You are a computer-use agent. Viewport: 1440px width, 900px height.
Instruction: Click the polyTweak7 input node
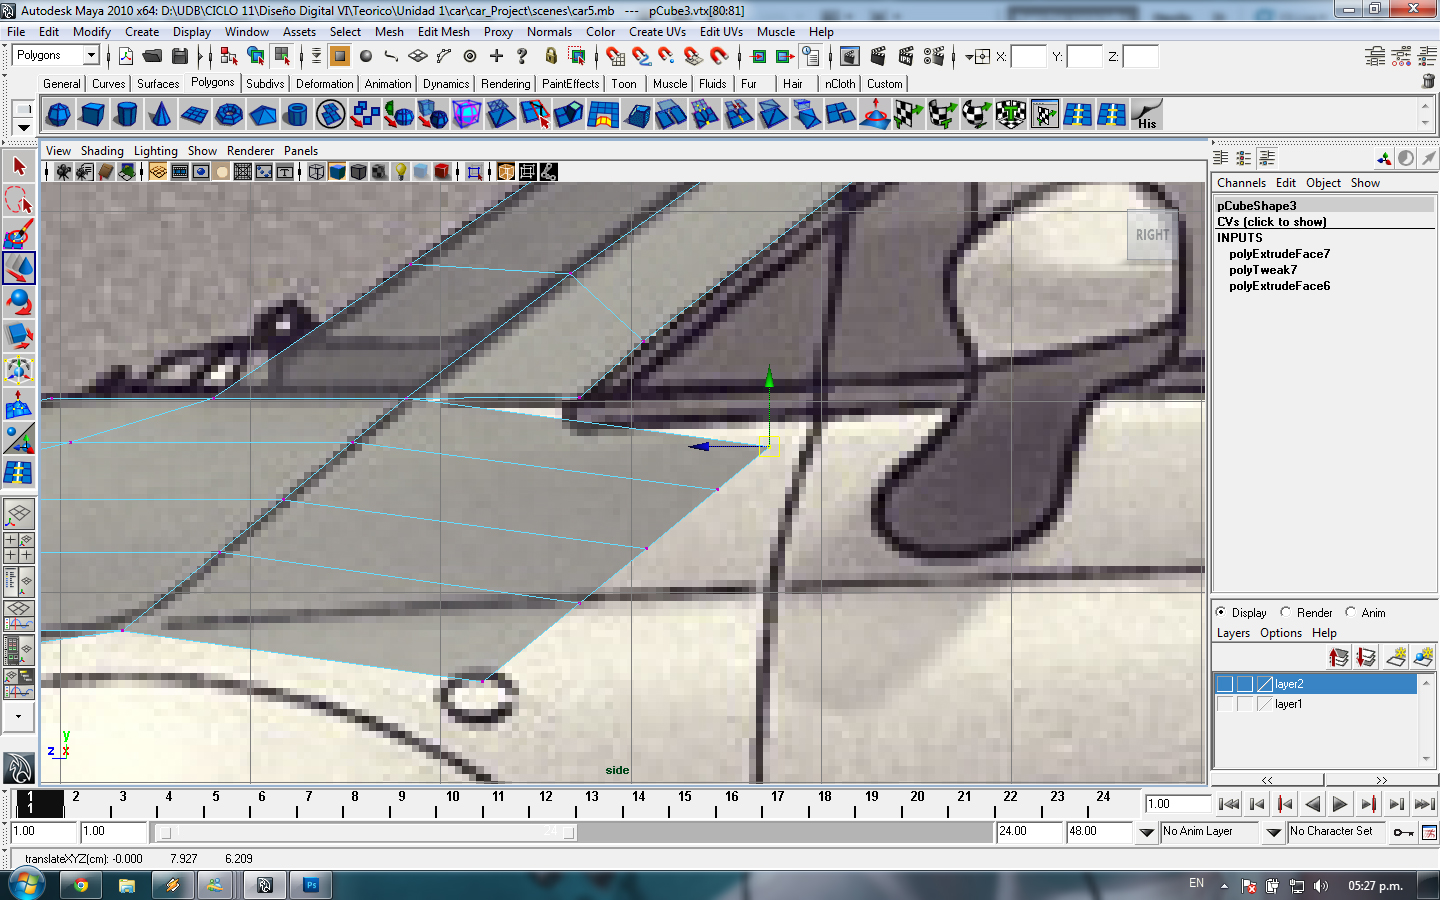1263,270
